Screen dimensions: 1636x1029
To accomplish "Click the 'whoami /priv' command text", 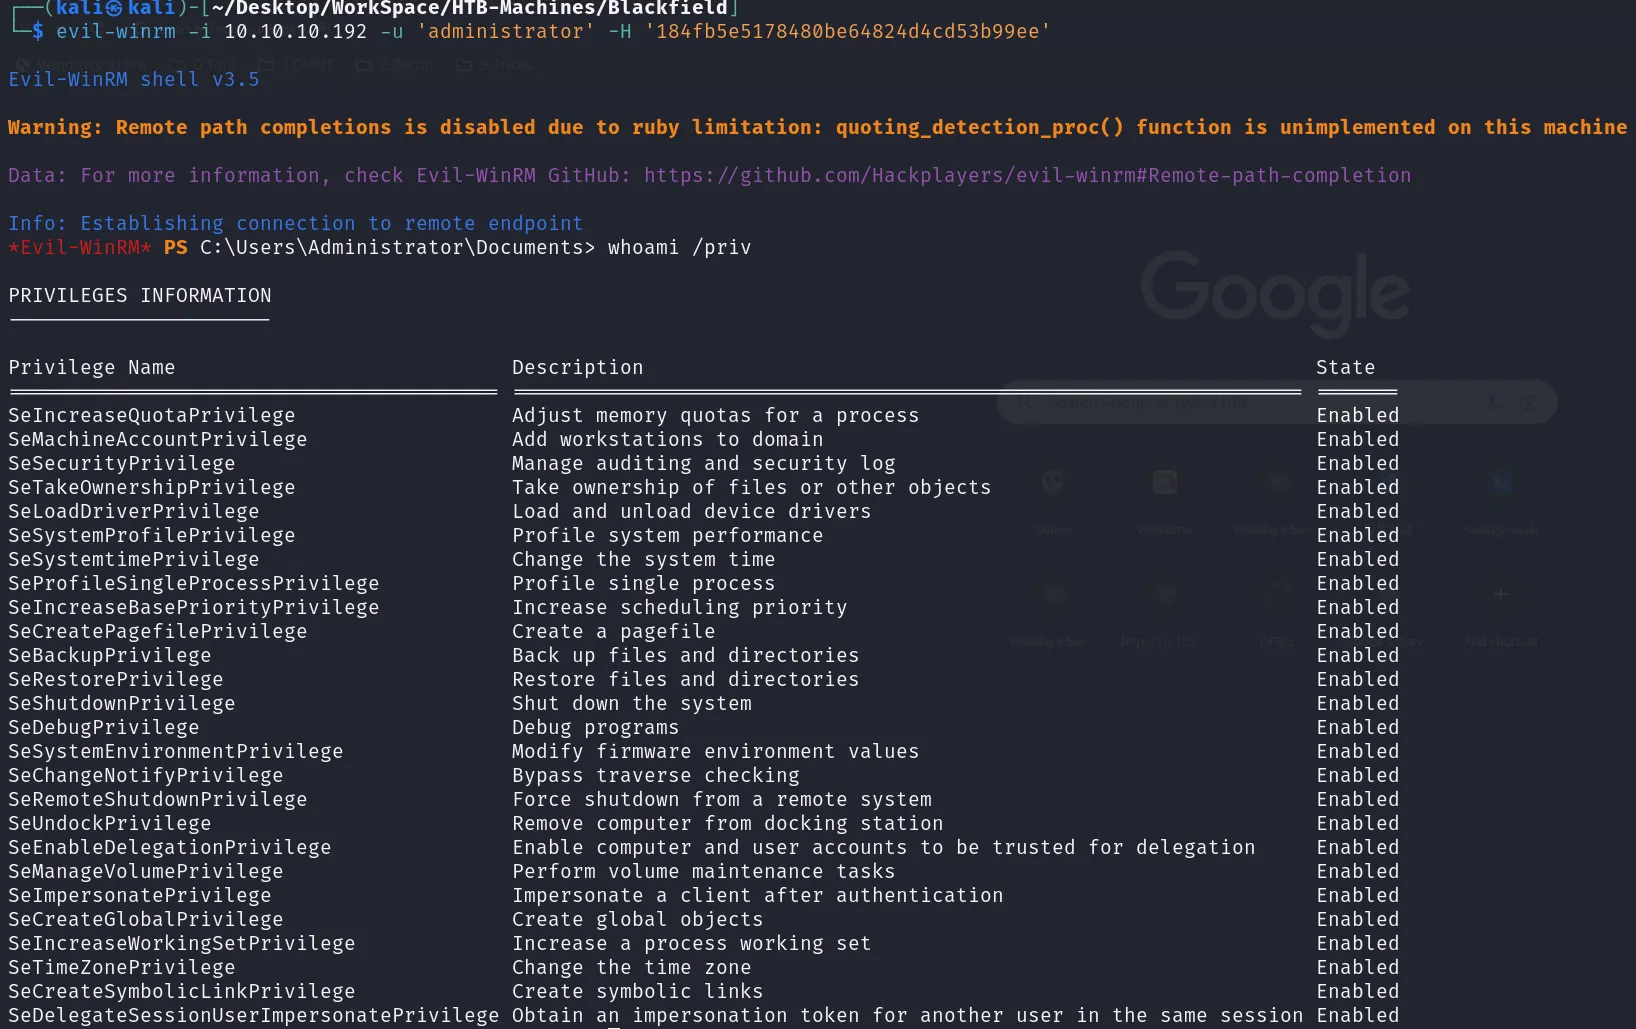I will point(679,248).
